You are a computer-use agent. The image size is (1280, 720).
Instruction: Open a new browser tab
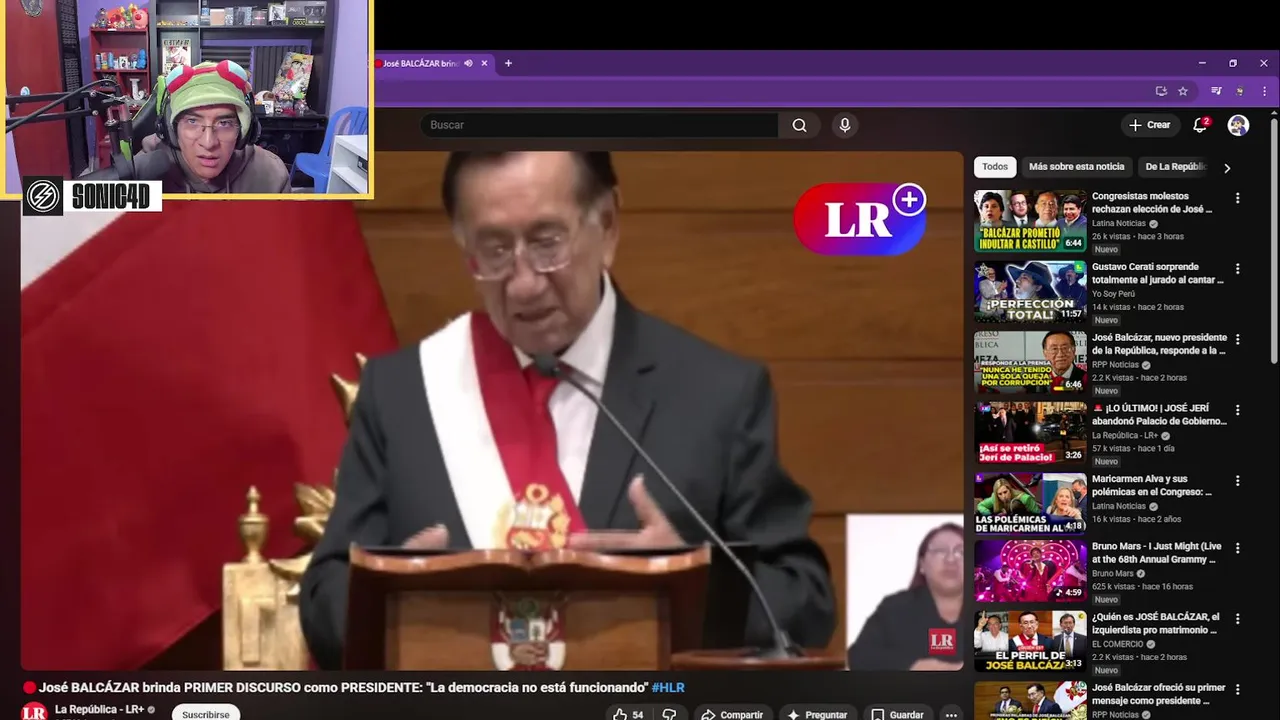[508, 63]
